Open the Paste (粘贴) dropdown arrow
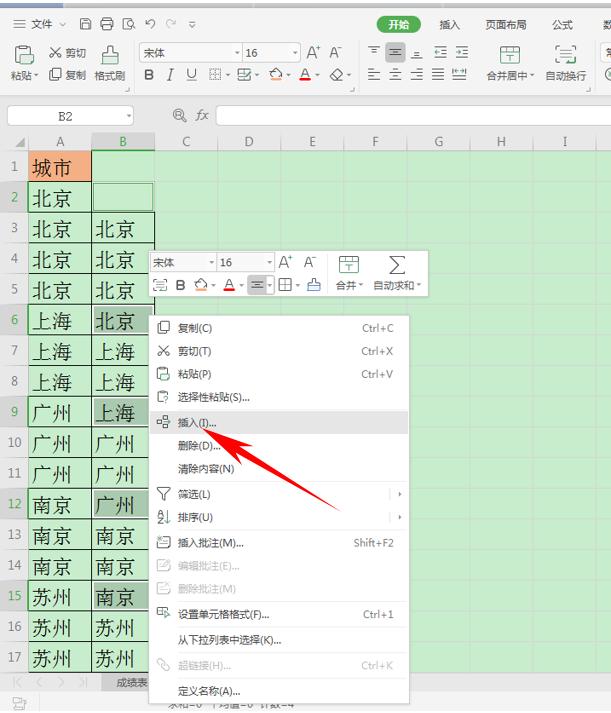The image size is (611, 713). 36,75
